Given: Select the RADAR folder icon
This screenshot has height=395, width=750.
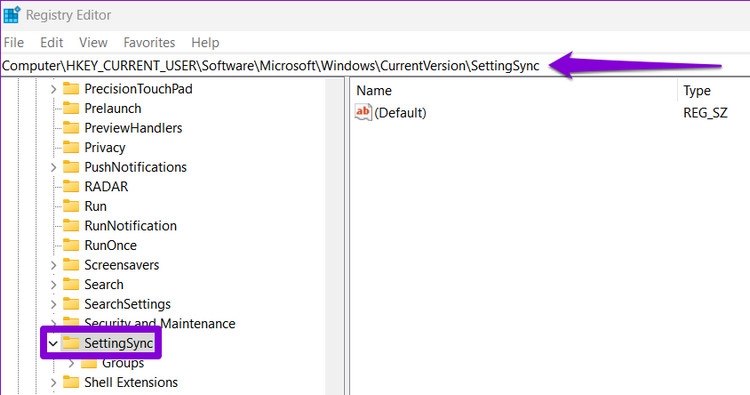Looking at the screenshot, I should coord(71,187).
